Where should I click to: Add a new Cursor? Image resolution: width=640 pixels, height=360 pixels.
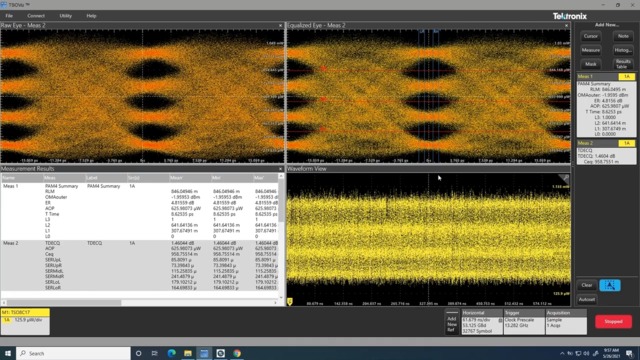pos(591,36)
